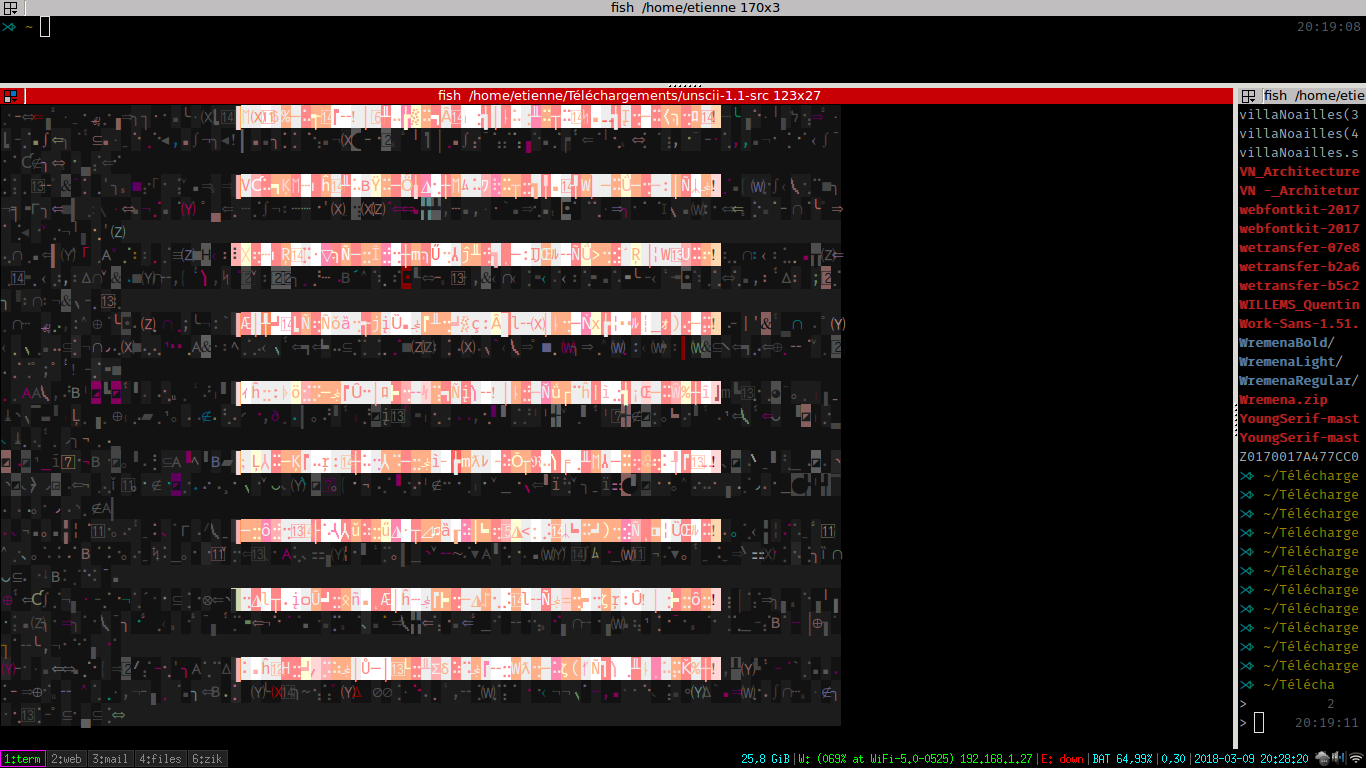Click the volume speaker tray icon

1338,758
